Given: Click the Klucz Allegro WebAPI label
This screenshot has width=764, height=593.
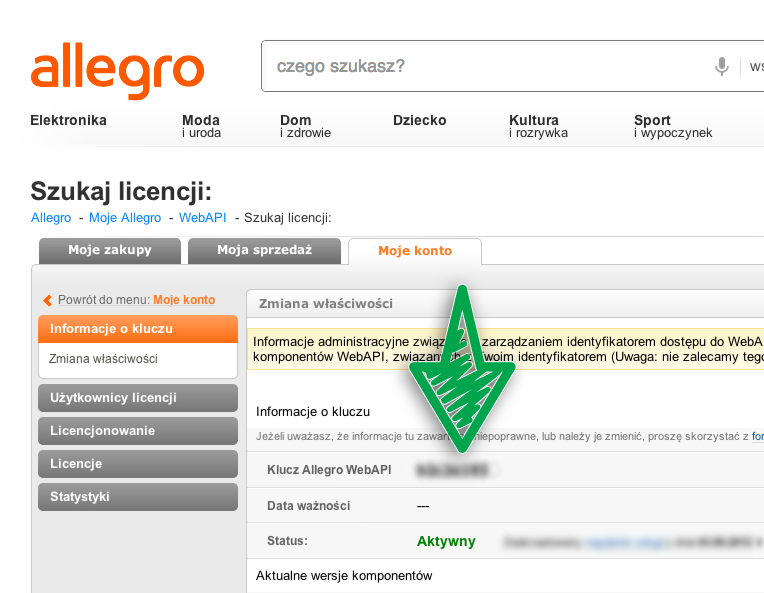Looking at the screenshot, I should pyautogui.click(x=329, y=470).
